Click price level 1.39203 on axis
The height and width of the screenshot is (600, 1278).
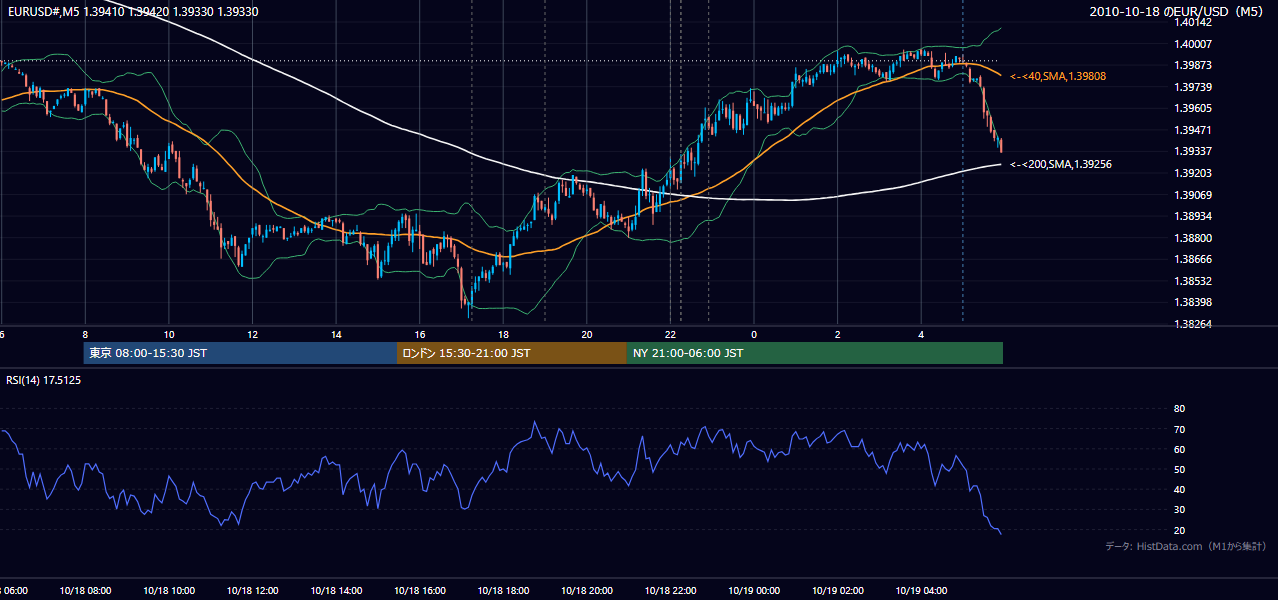pyautogui.click(x=1194, y=173)
